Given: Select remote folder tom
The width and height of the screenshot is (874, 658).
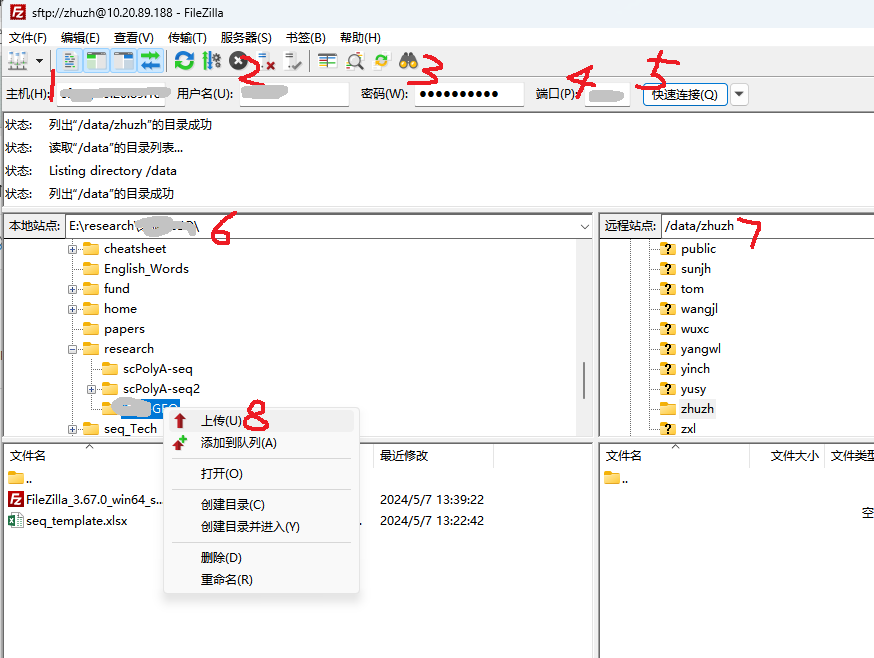Looking at the screenshot, I should click(x=692, y=289).
